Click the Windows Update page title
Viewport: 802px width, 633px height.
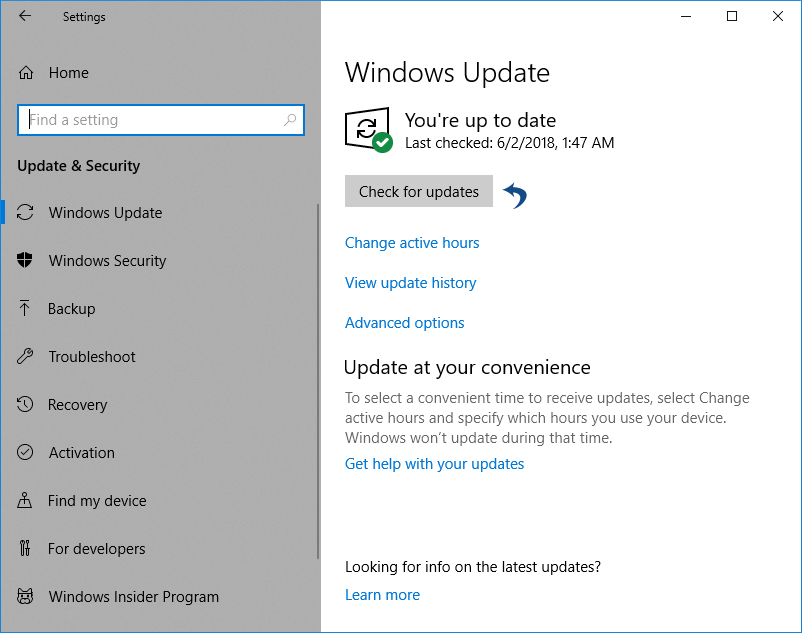pyautogui.click(x=447, y=73)
